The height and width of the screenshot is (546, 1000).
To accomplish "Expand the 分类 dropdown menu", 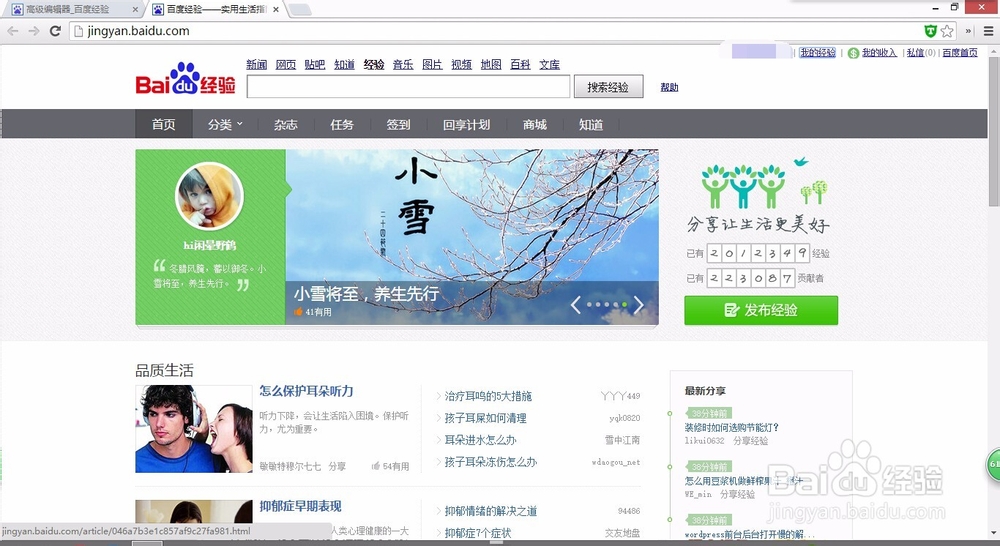I will [x=225, y=124].
